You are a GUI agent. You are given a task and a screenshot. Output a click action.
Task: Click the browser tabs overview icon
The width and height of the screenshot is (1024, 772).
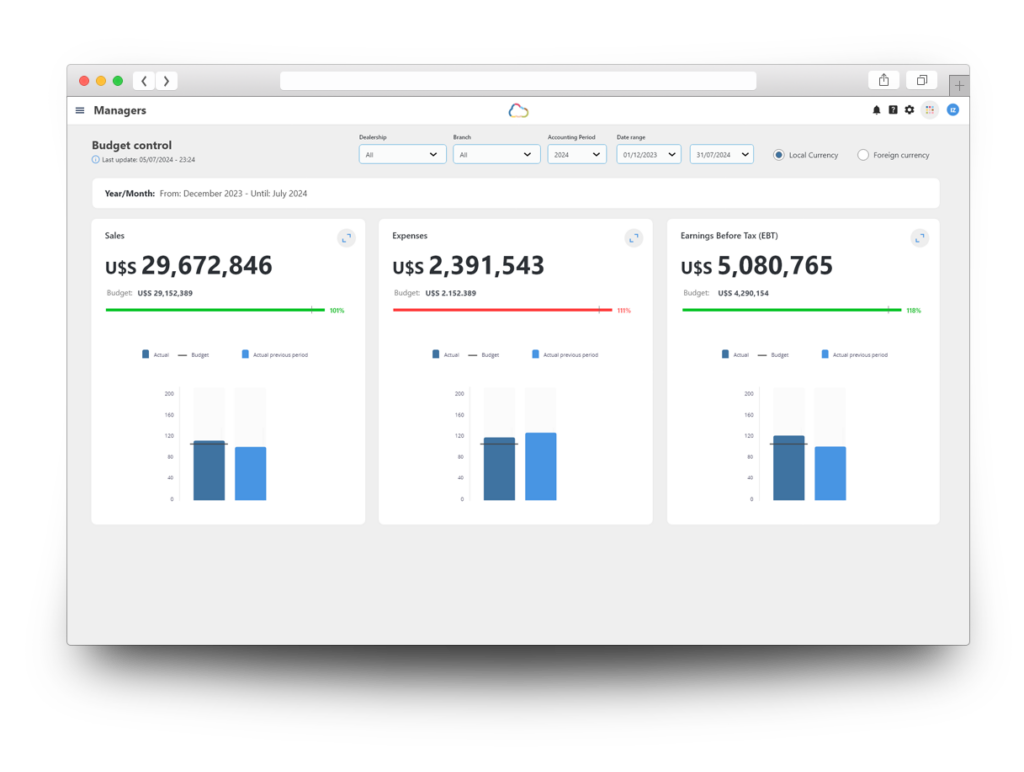coord(921,80)
